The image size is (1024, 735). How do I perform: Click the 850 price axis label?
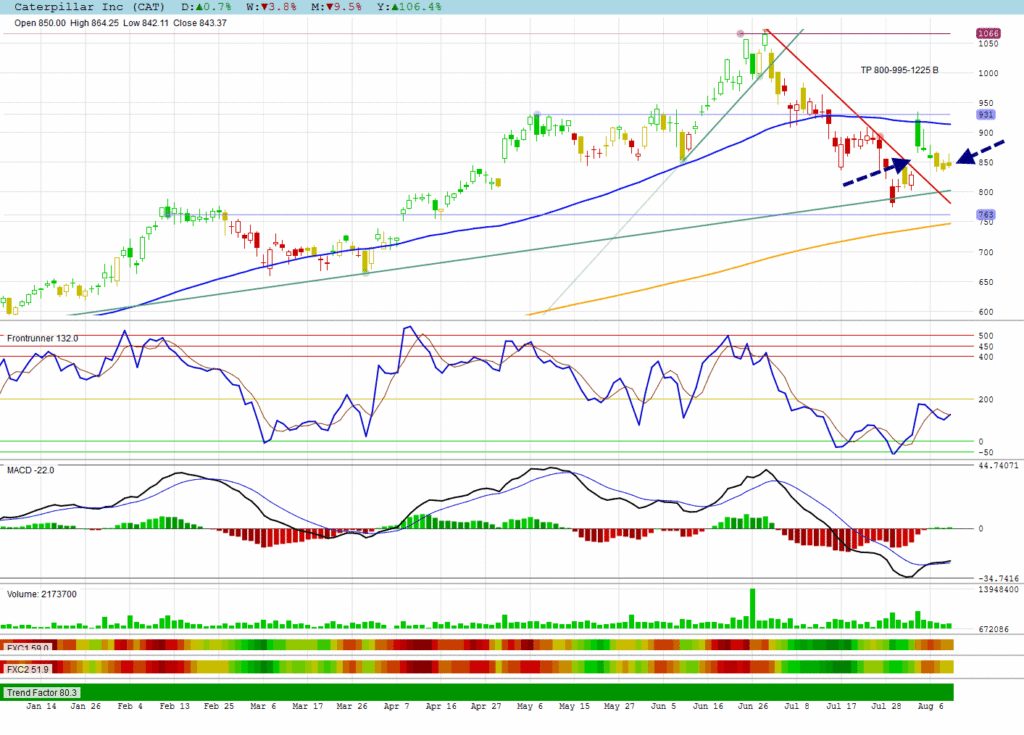point(985,163)
